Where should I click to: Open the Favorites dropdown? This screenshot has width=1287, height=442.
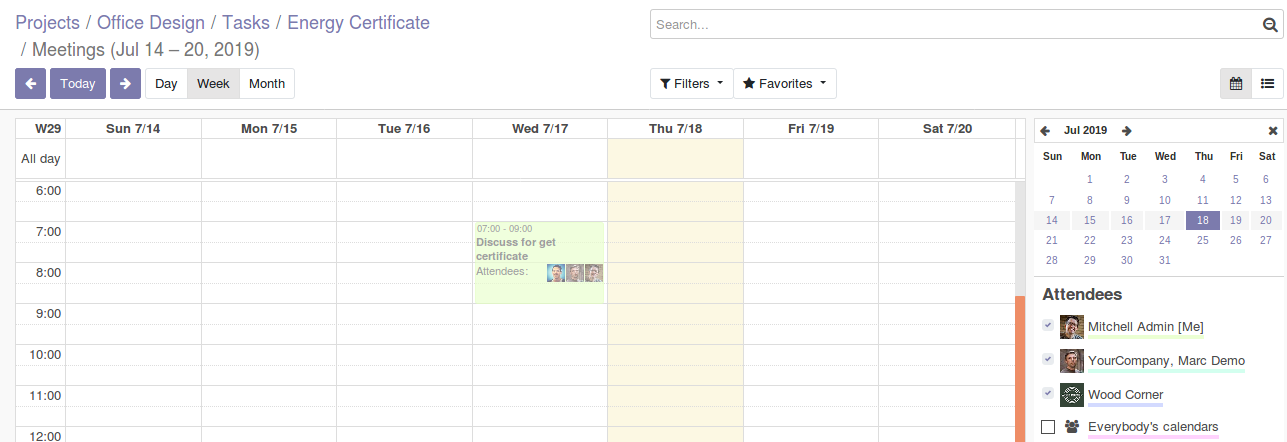784,84
